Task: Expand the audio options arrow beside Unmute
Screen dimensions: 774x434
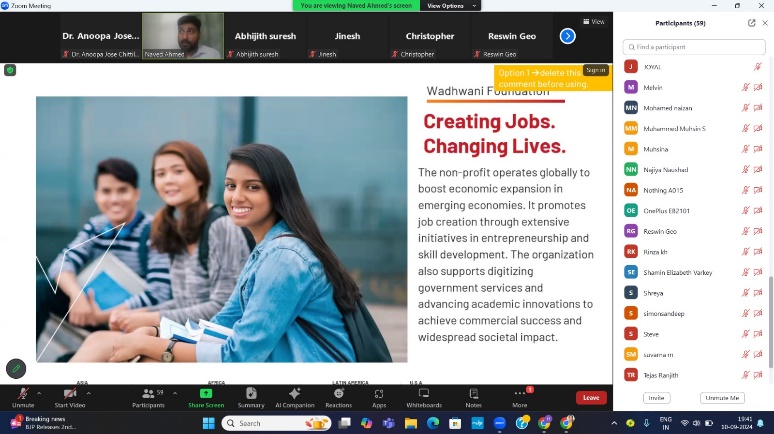Action: [39, 394]
